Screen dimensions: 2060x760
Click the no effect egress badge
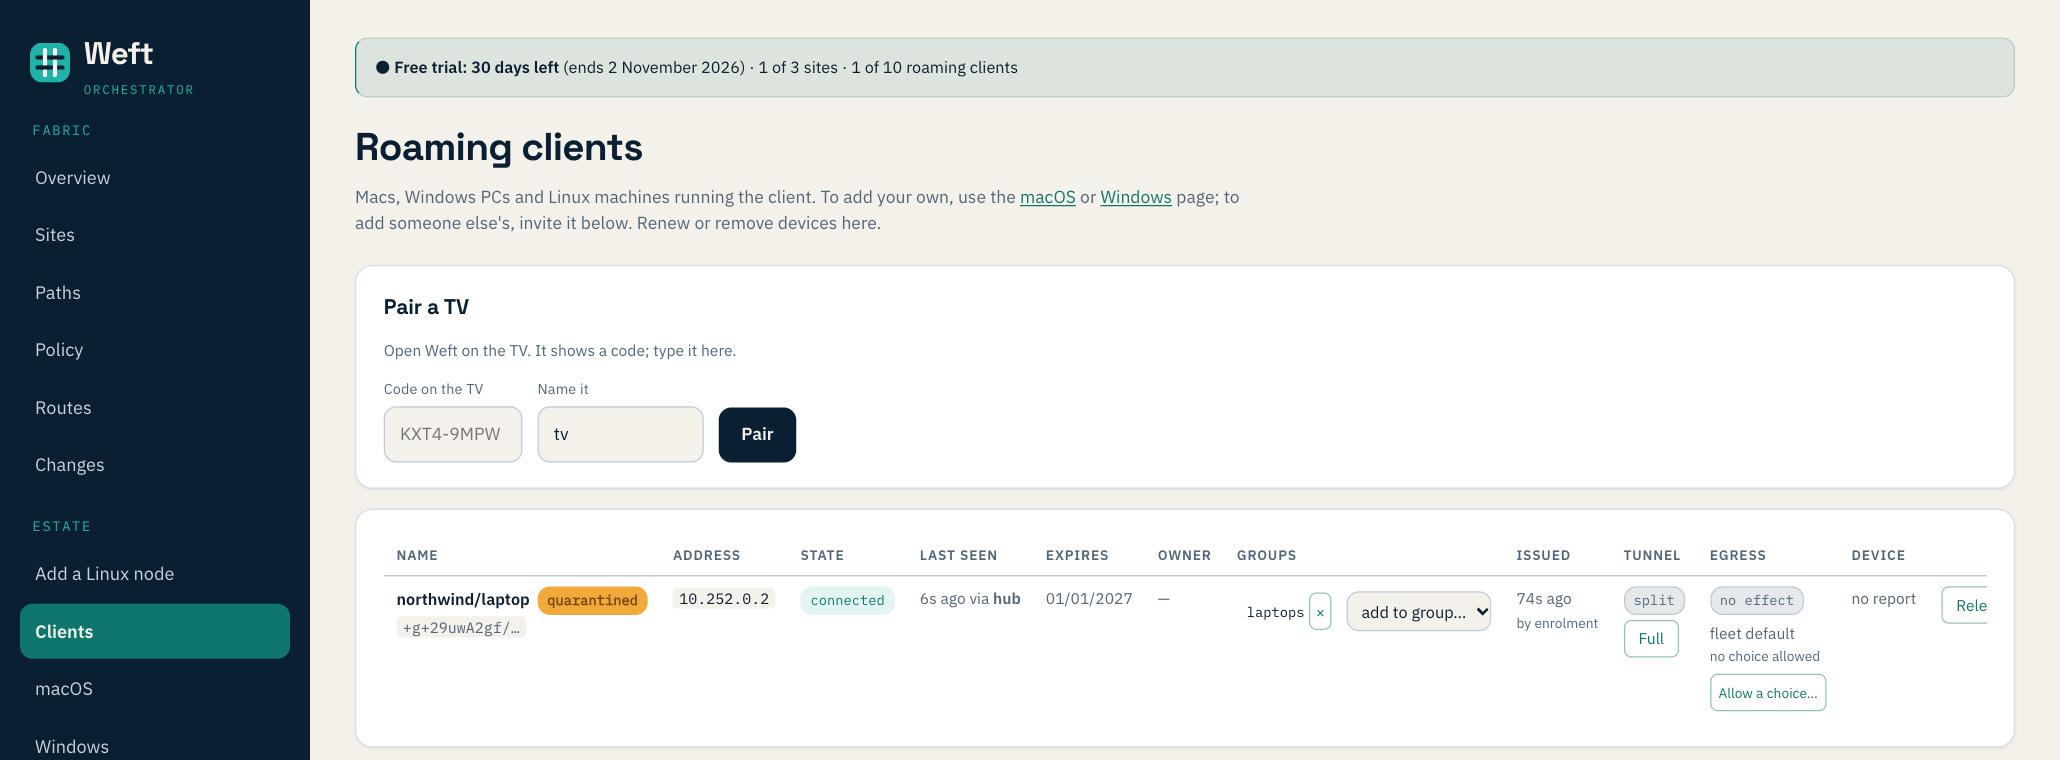click(1757, 600)
